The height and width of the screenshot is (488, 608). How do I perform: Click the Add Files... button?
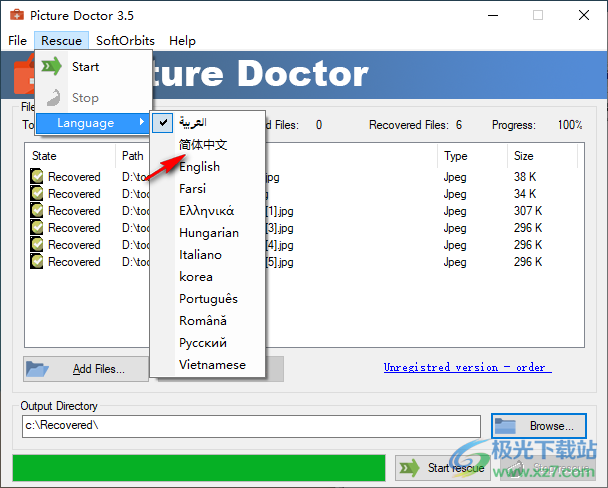86,369
